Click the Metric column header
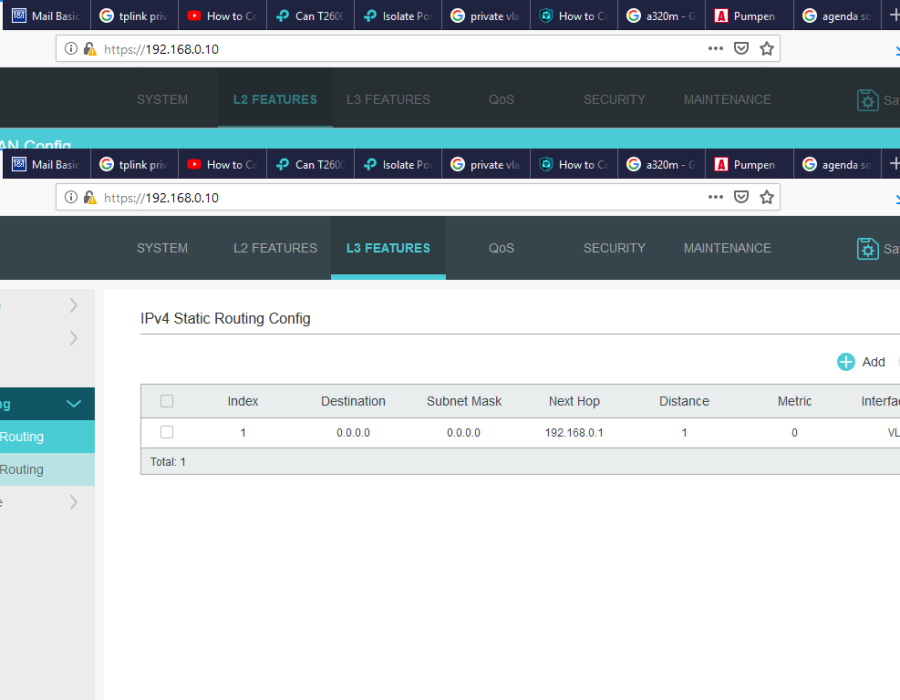900x700 pixels. pos(794,401)
